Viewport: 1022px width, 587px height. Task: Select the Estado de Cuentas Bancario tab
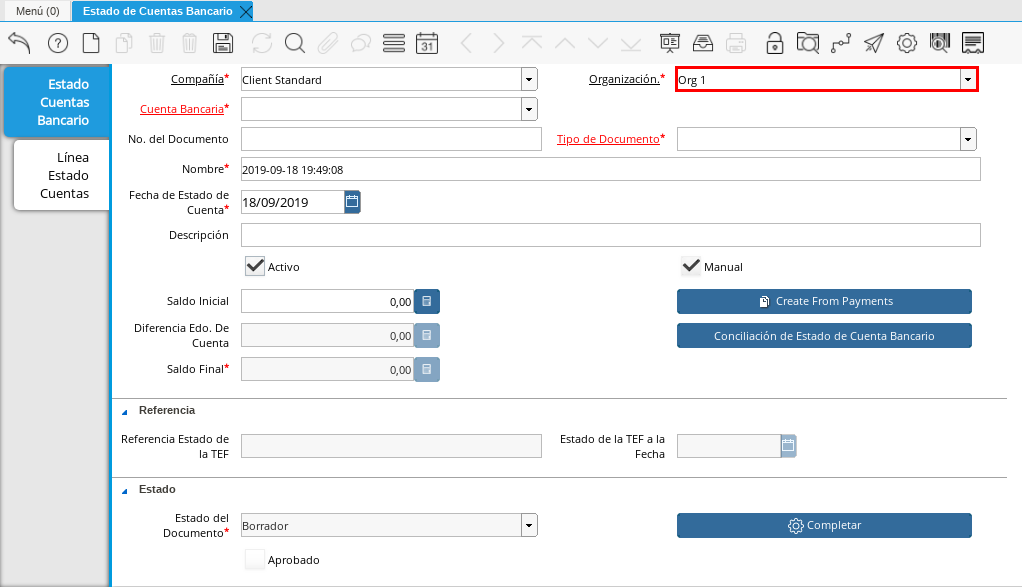pyautogui.click(x=157, y=11)
